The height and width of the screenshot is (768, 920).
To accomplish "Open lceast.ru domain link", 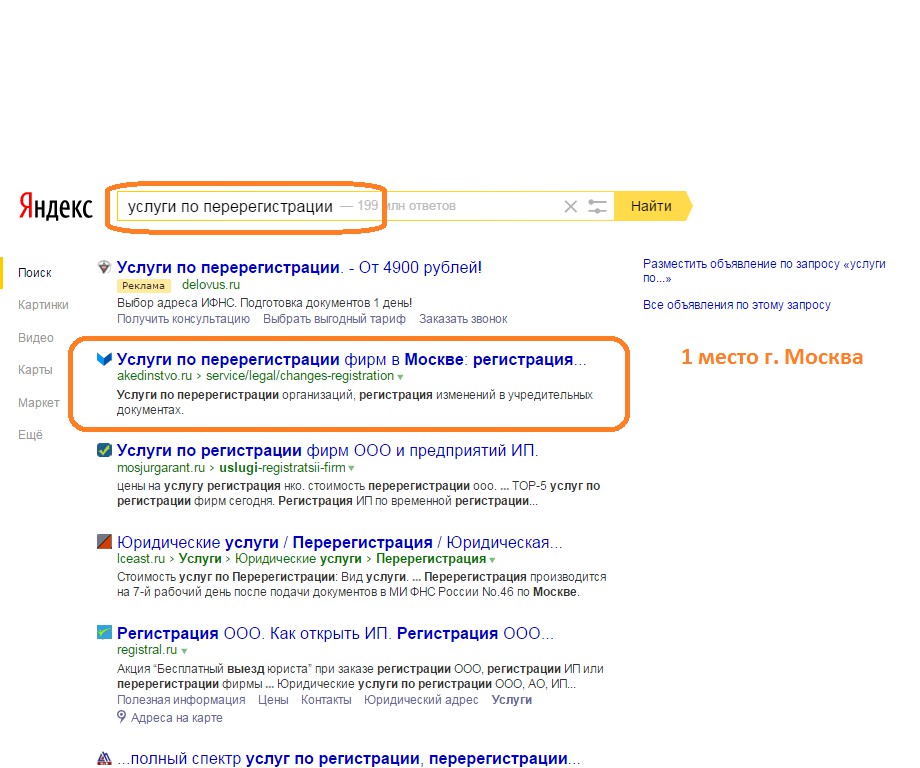I will 141,559.
